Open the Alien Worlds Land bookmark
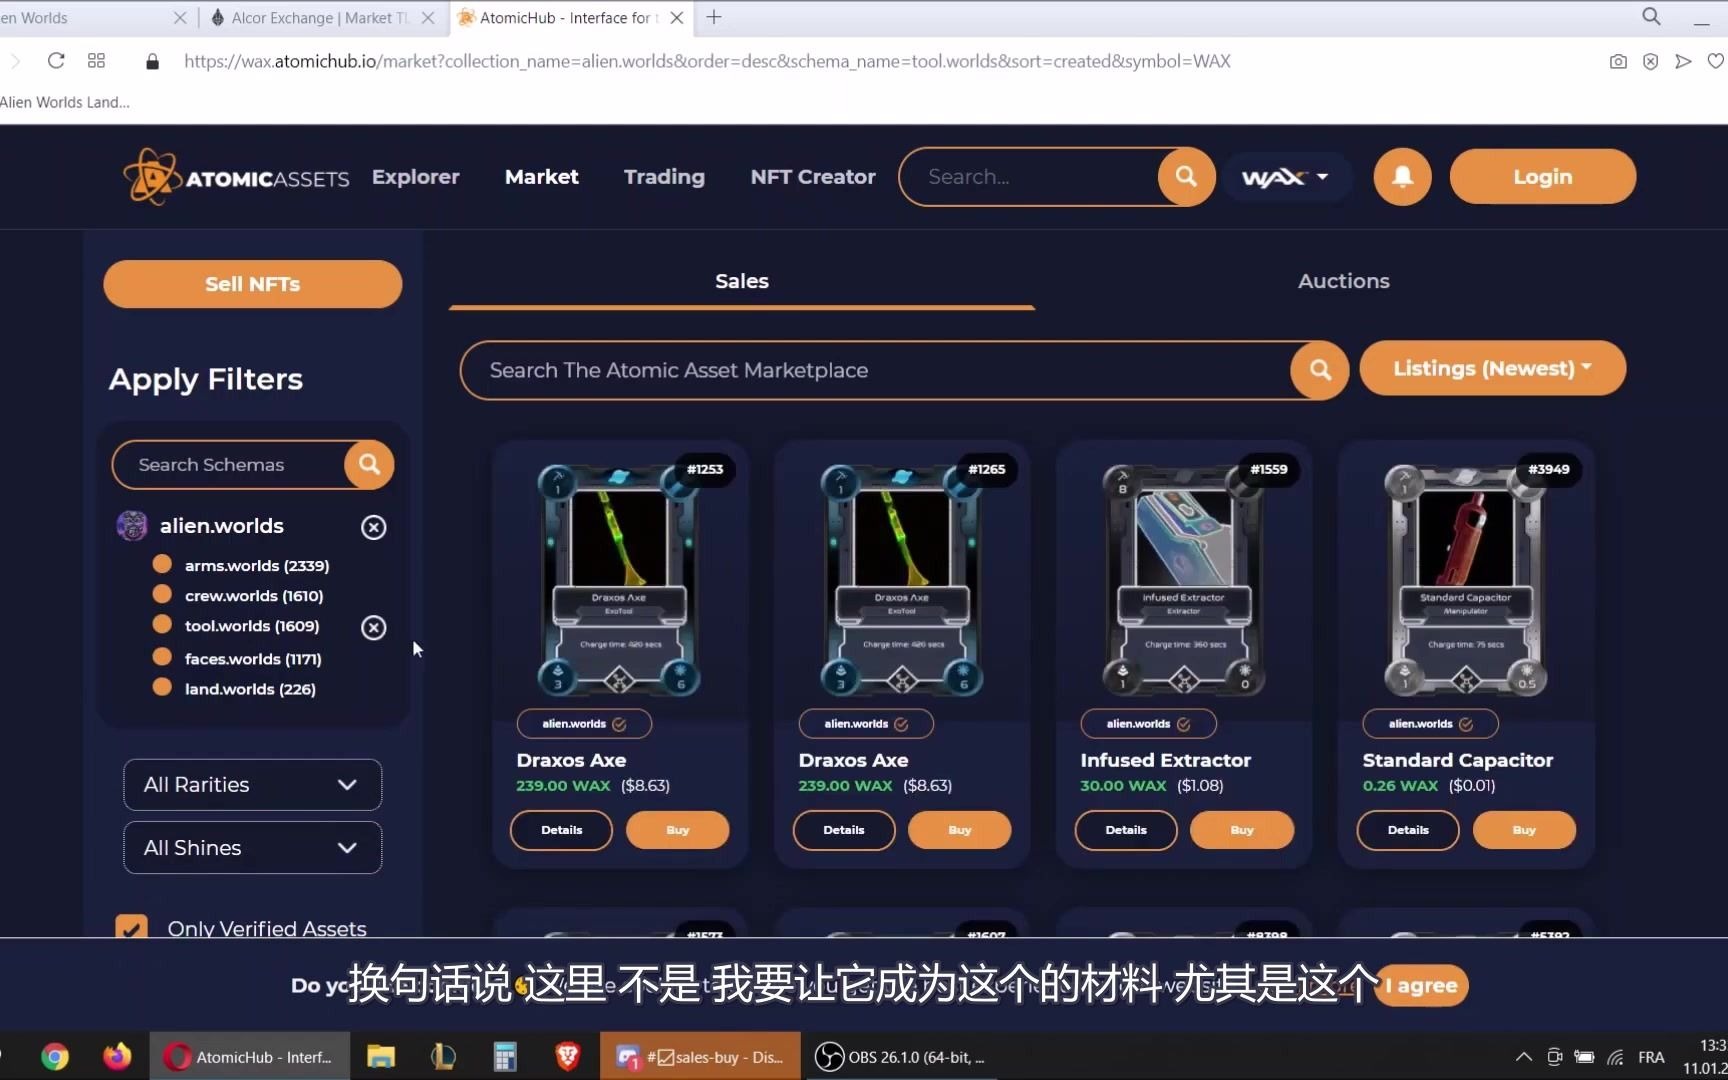 pyautogui.click(x=65, y=102)
